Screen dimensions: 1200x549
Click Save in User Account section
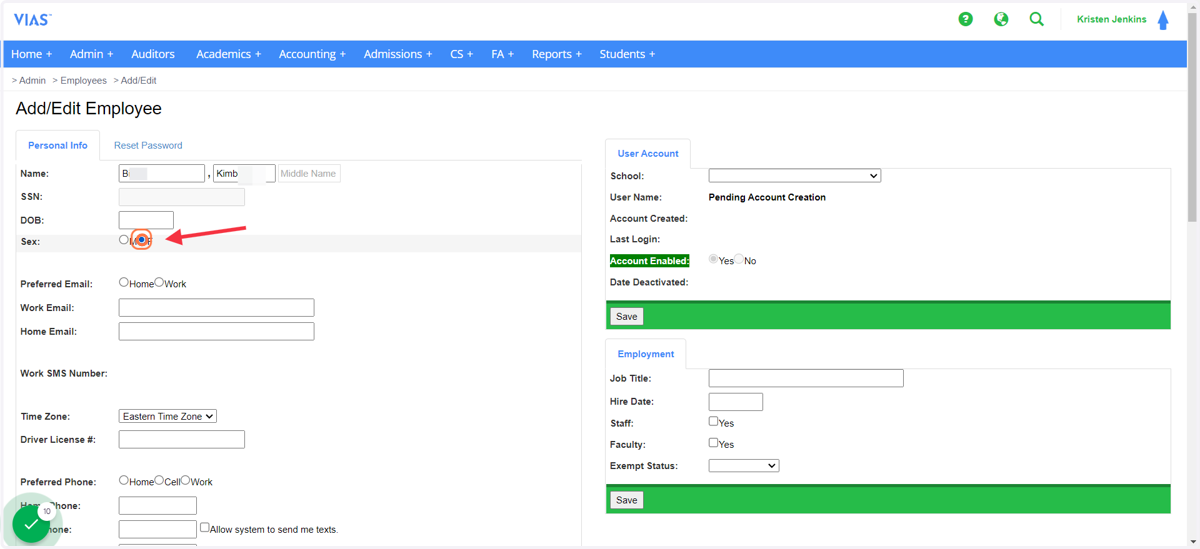627,316
